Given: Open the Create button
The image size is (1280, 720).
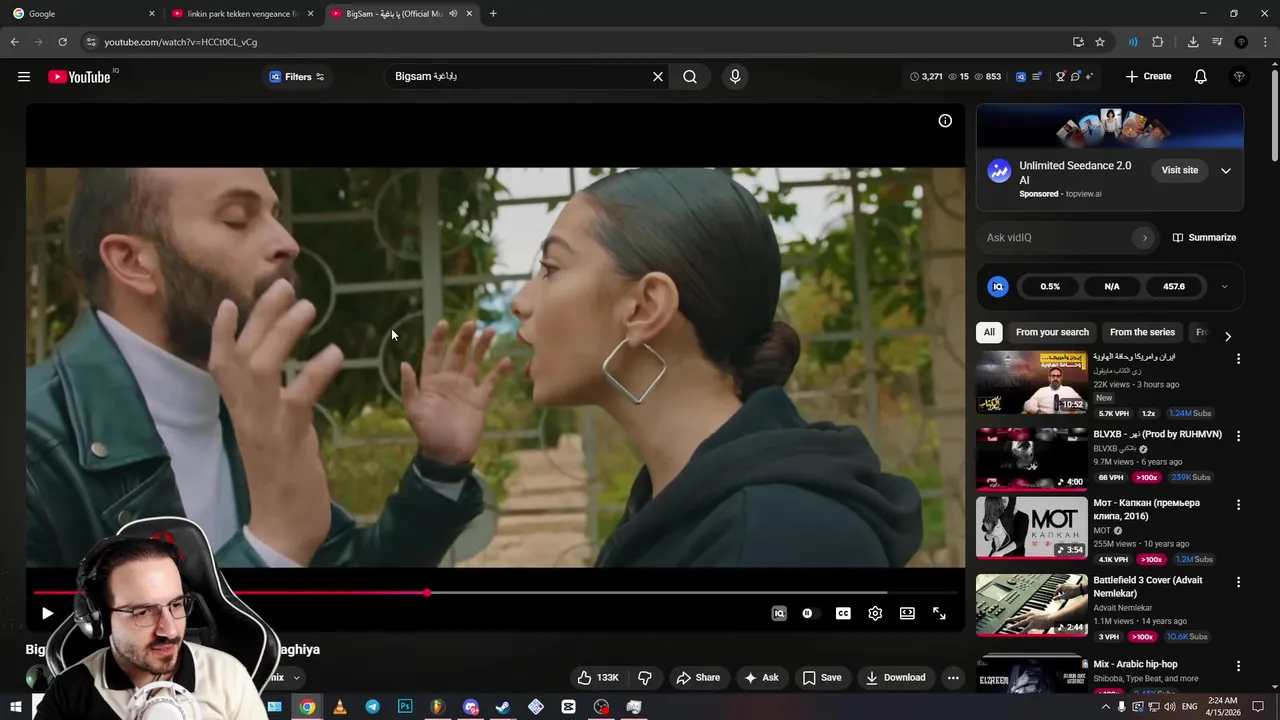Looking at the screenshot, I should pos(1148,77).
